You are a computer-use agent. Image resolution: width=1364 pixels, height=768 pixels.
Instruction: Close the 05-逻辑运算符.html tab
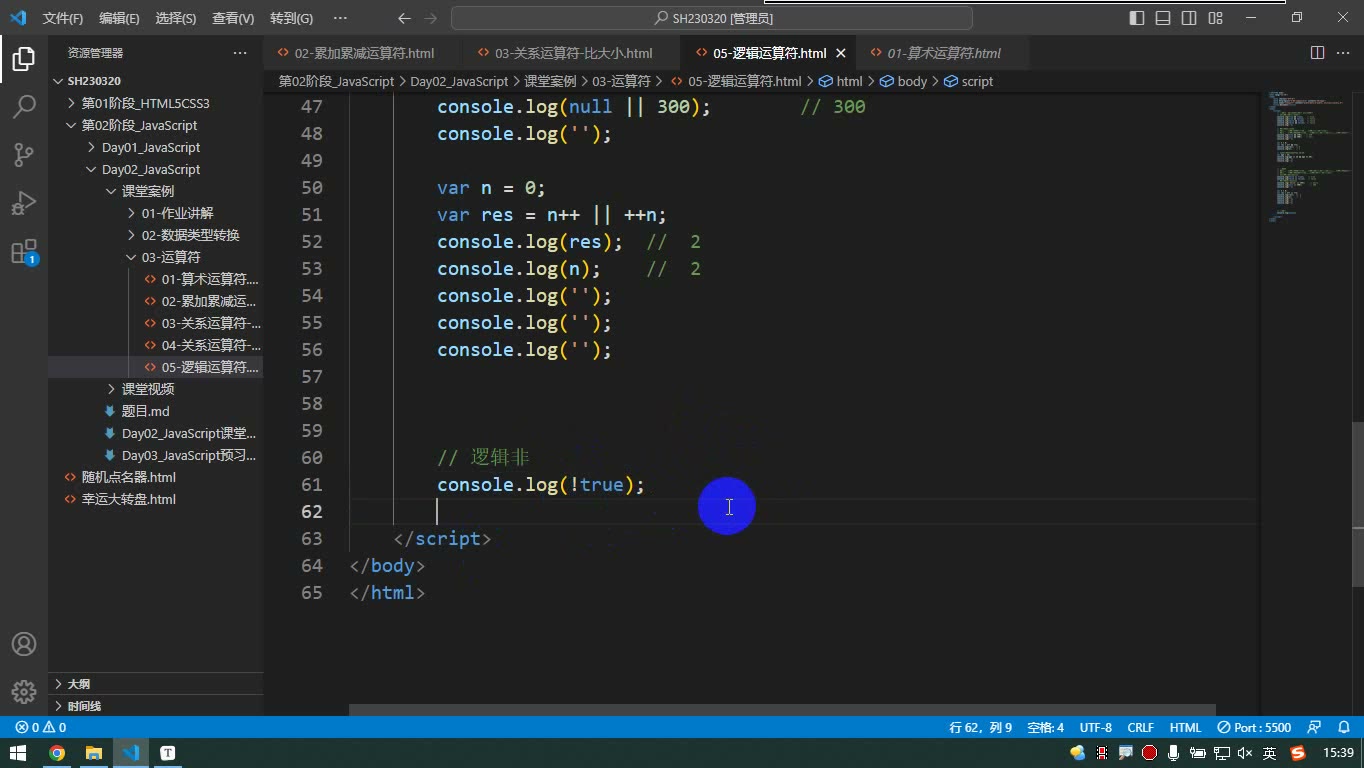[x=841, y=53]
